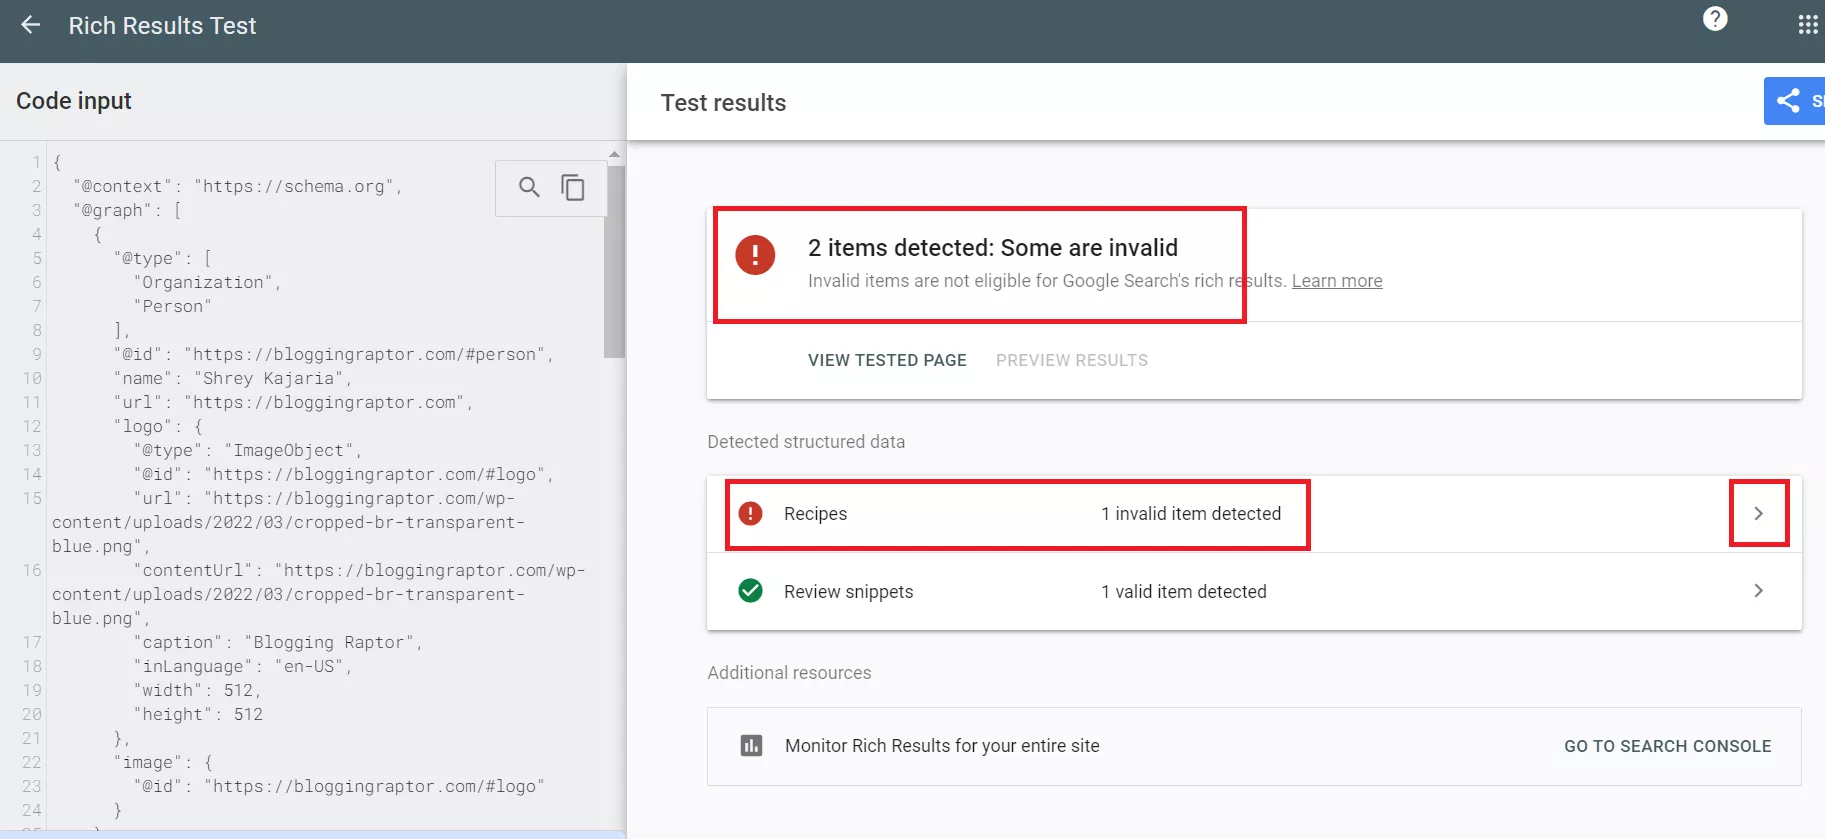The width and height of the screenshot is (1825, 839).
Task: Expand Recipes with the chevron arrow
Action: 1758,513
